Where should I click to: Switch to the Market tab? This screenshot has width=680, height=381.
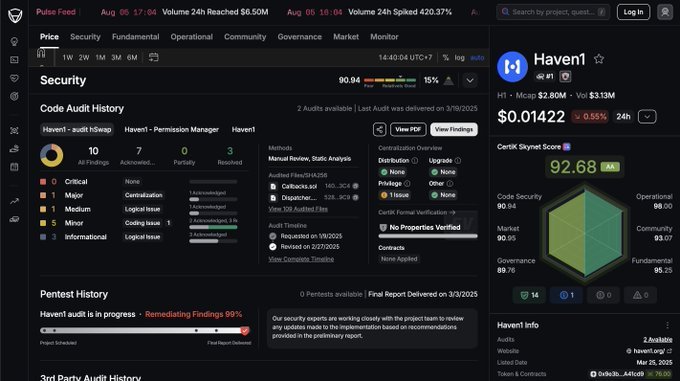pyautogui.click(x=346, y=37)
